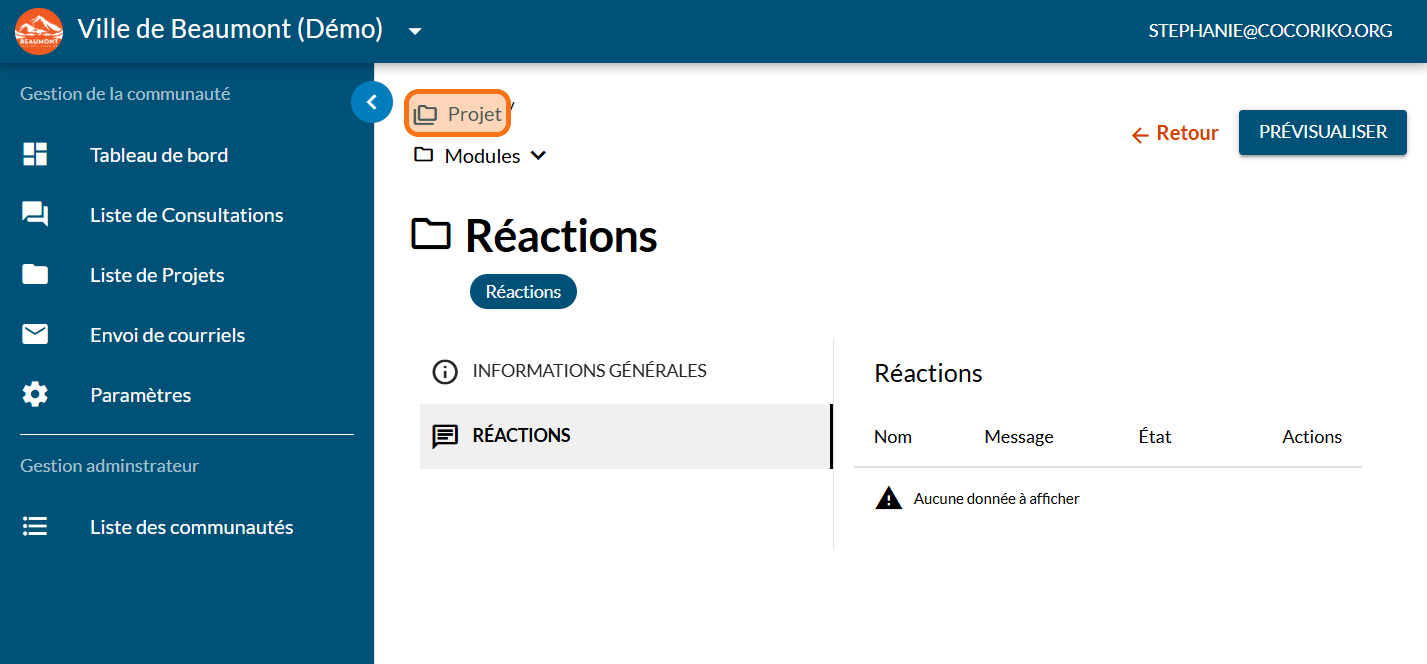The image size is (1427, 664).
Task: Click the Réactions chip below the title
Action: tap(523, 292)
